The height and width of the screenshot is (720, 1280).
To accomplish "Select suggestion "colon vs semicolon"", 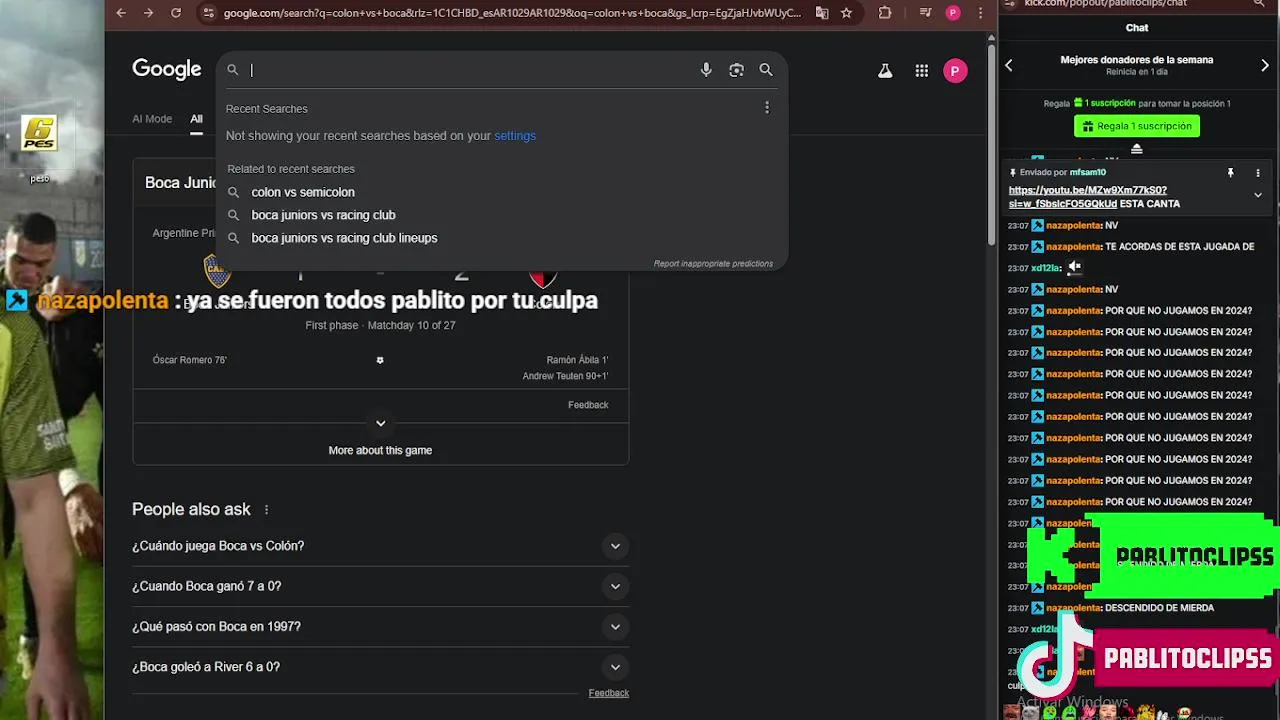I will [303, 192].
